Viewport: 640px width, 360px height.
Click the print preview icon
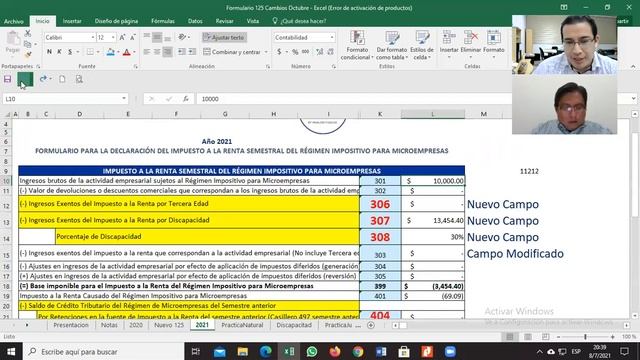79,79
